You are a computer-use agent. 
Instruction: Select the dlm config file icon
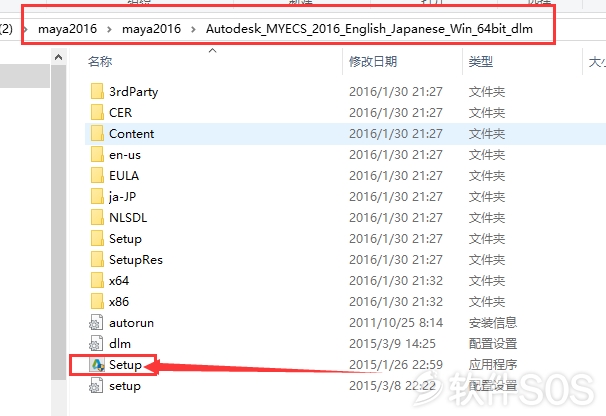[96, 343]
